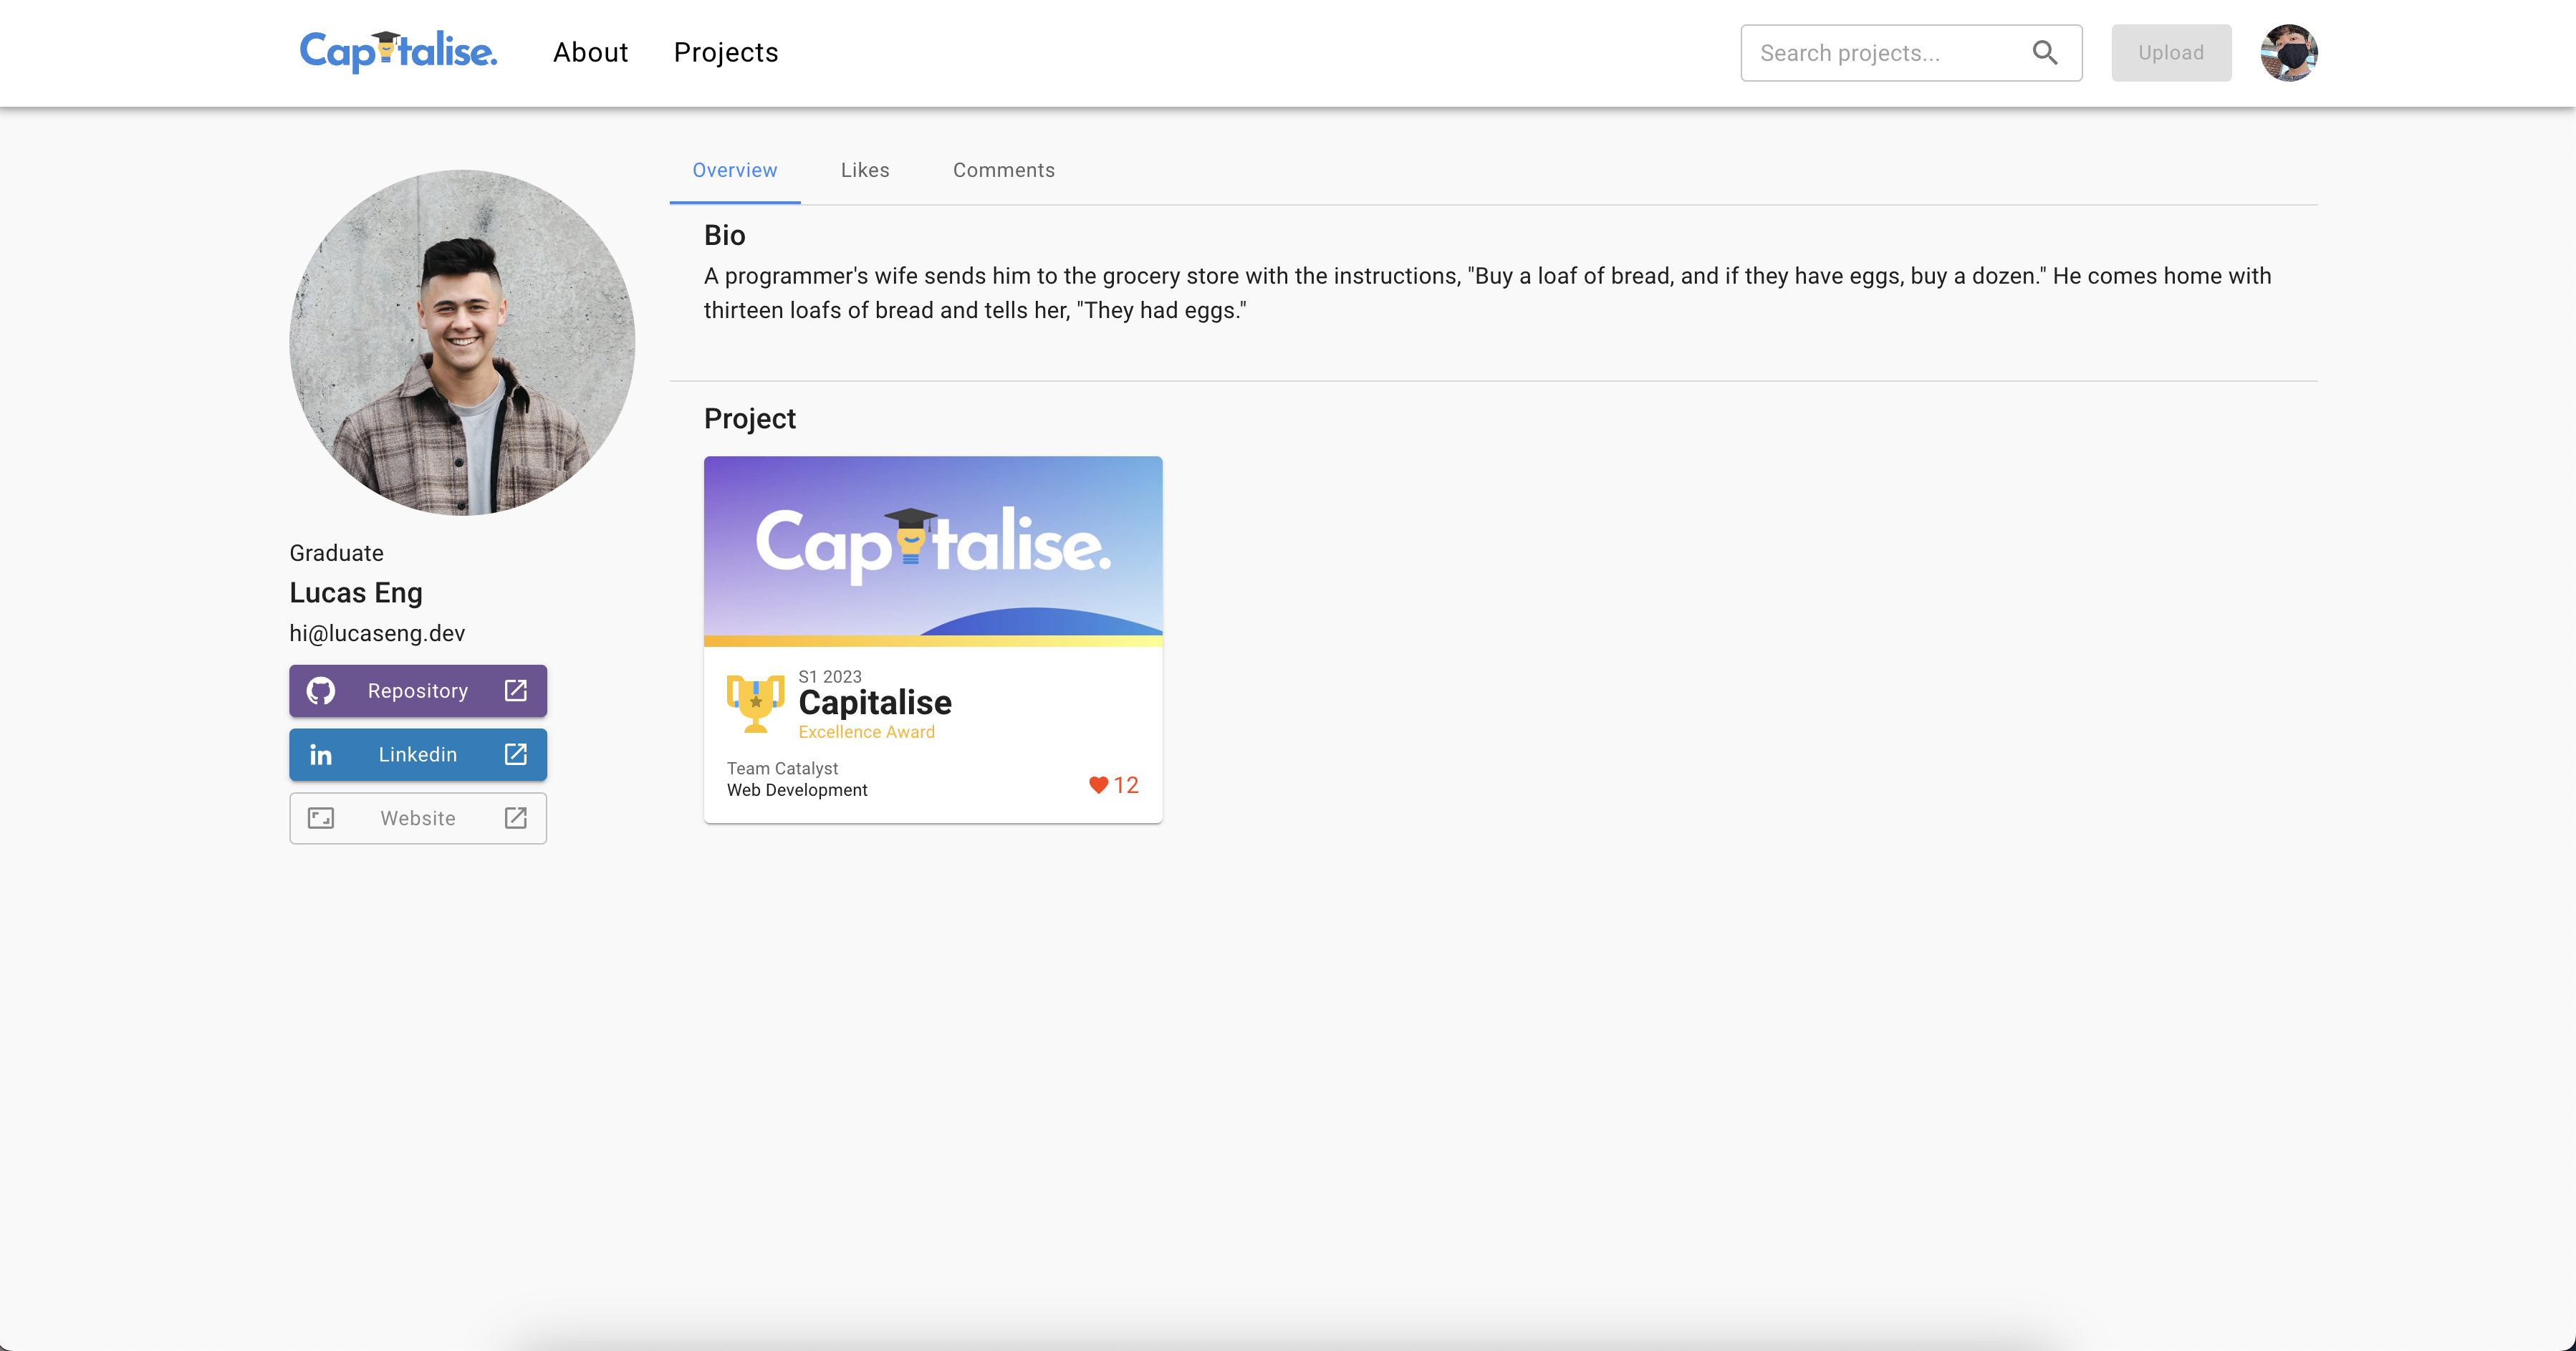Image resolution: width=2576 pixels, height=1351 pixels.
Task: Open the Projects page
Action: 725,52
